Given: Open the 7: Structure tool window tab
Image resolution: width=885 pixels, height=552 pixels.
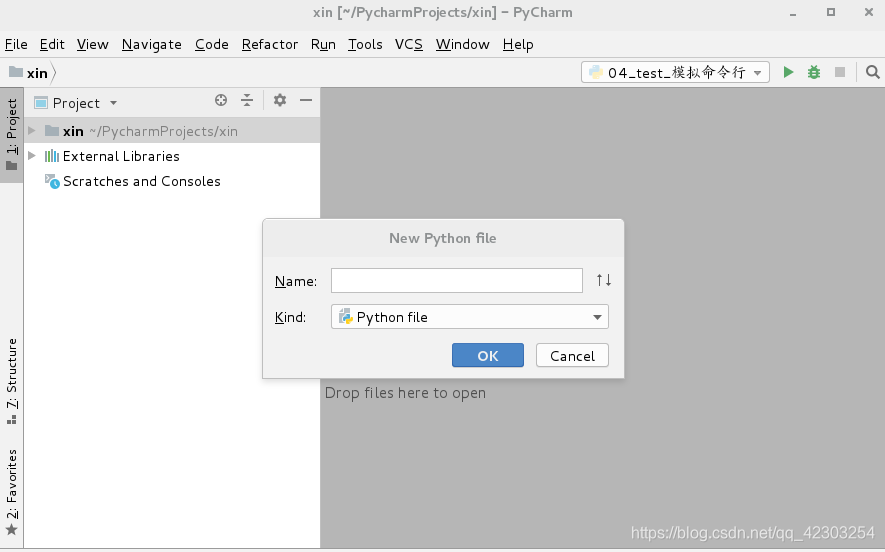Looking at the screenshot, I should [x=11, y=381].
